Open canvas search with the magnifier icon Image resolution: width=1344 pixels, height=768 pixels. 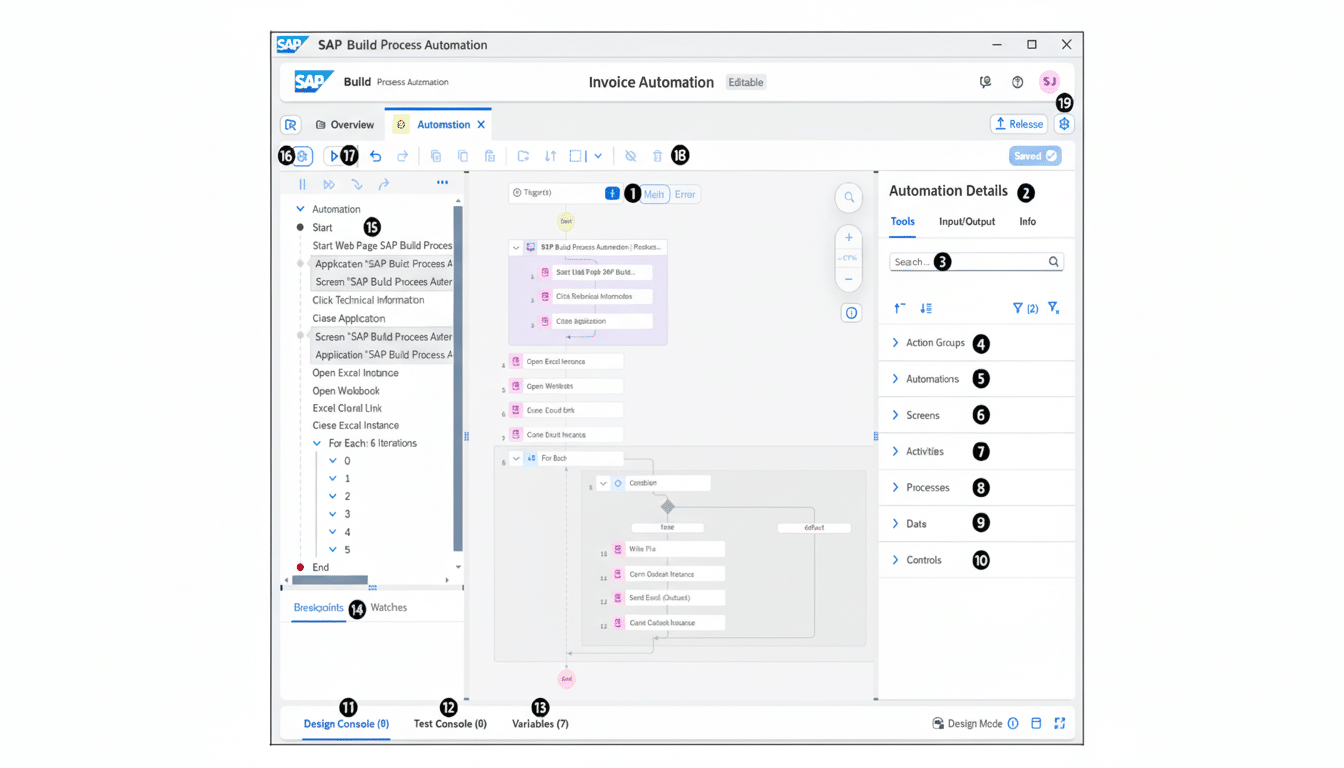[848, 197]
